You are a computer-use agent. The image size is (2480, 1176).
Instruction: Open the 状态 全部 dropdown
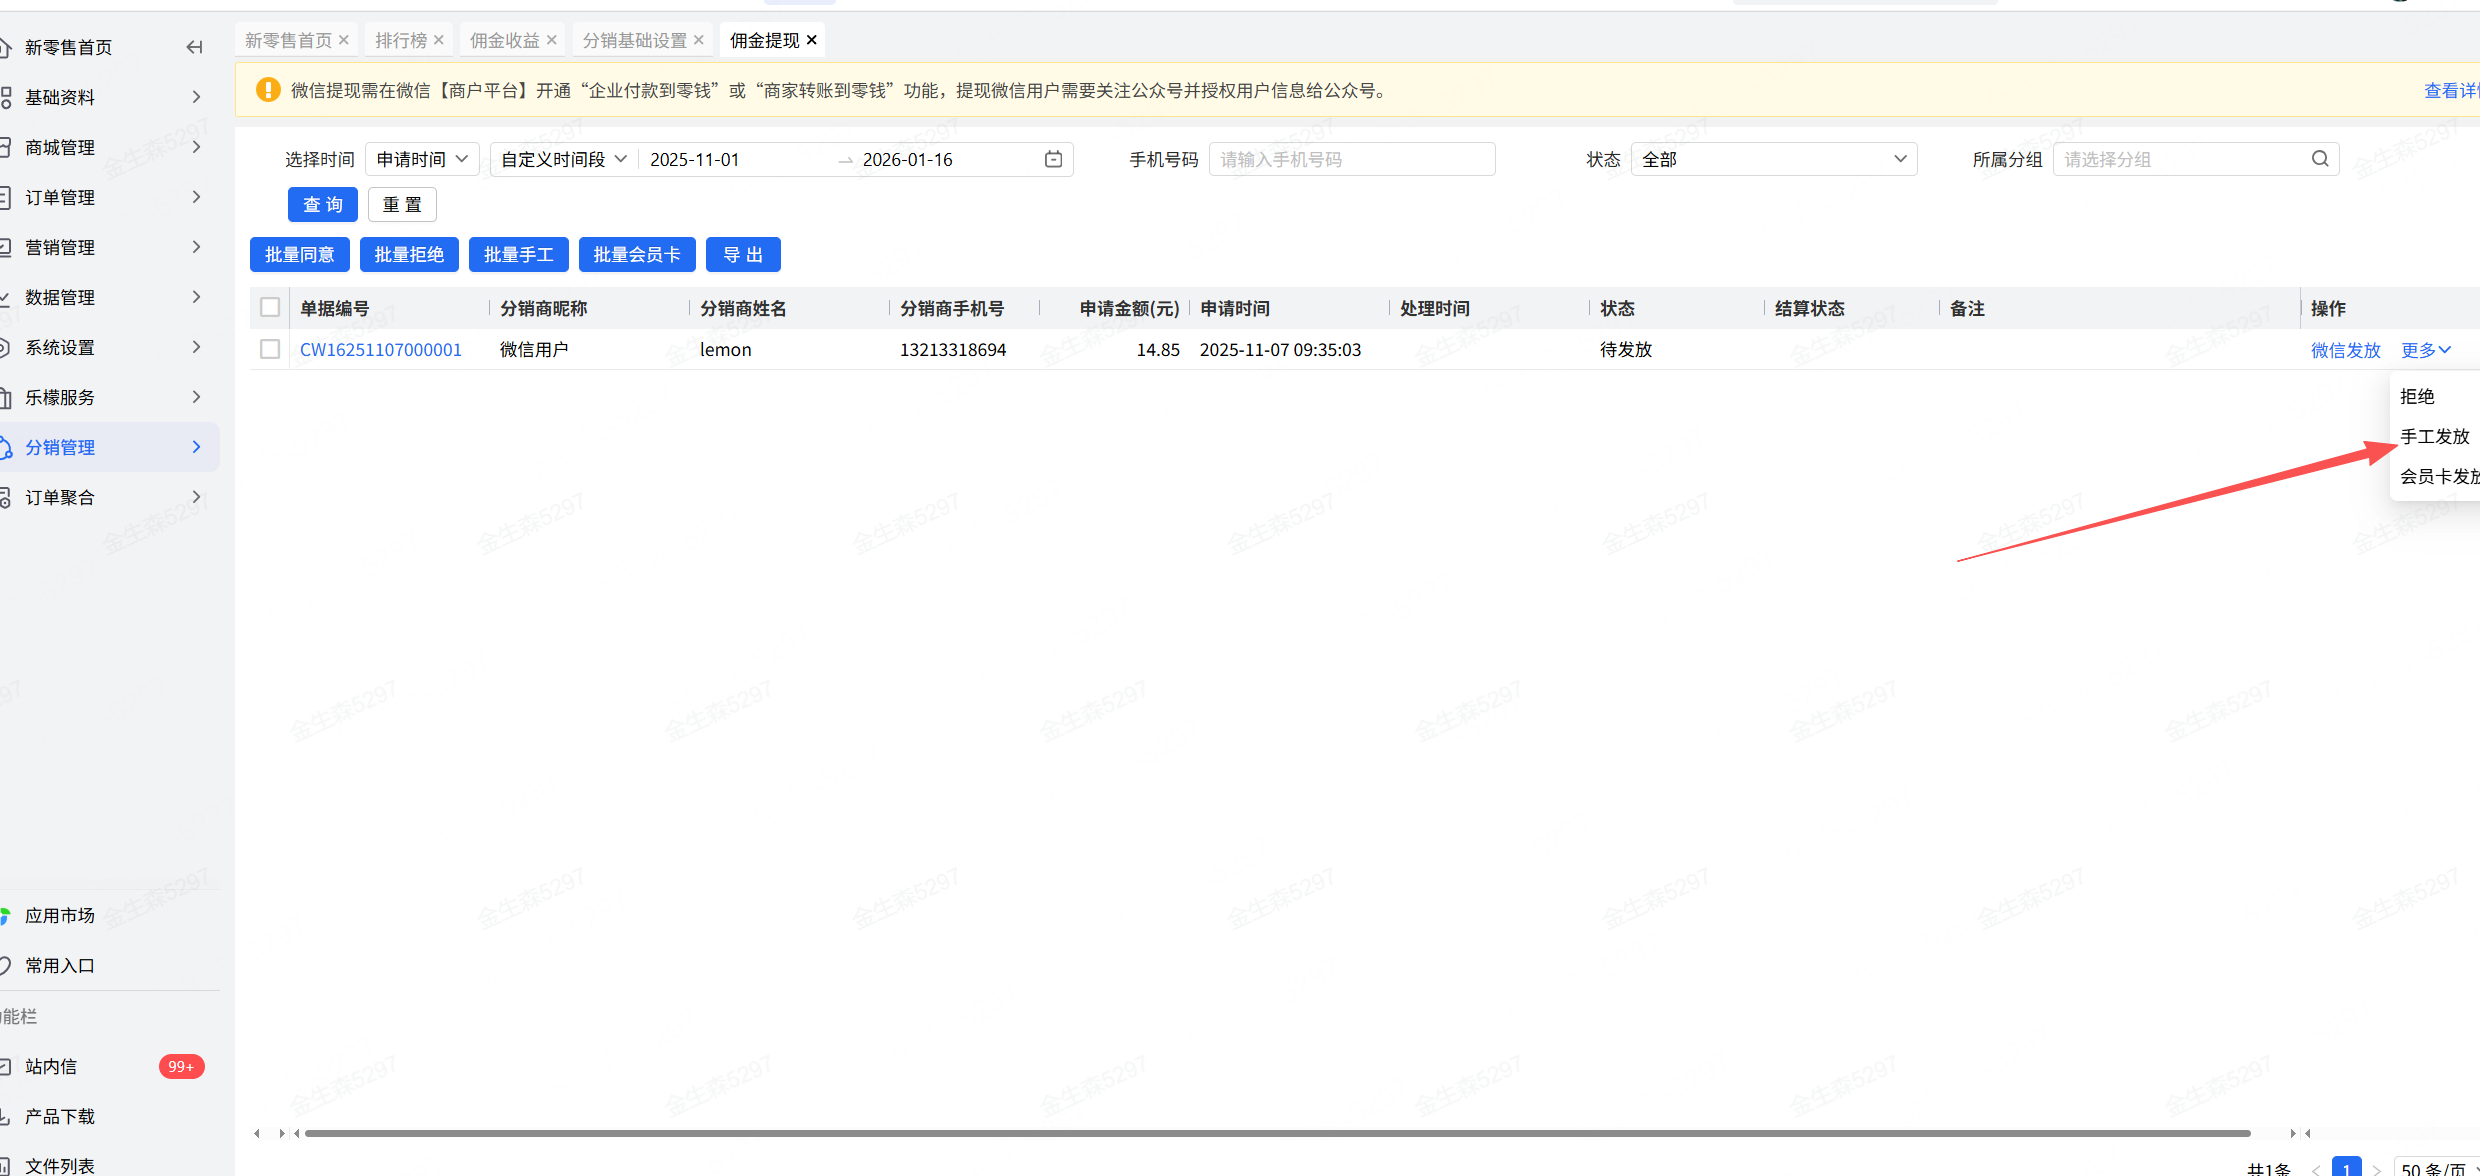click(x=1773, y=159)
